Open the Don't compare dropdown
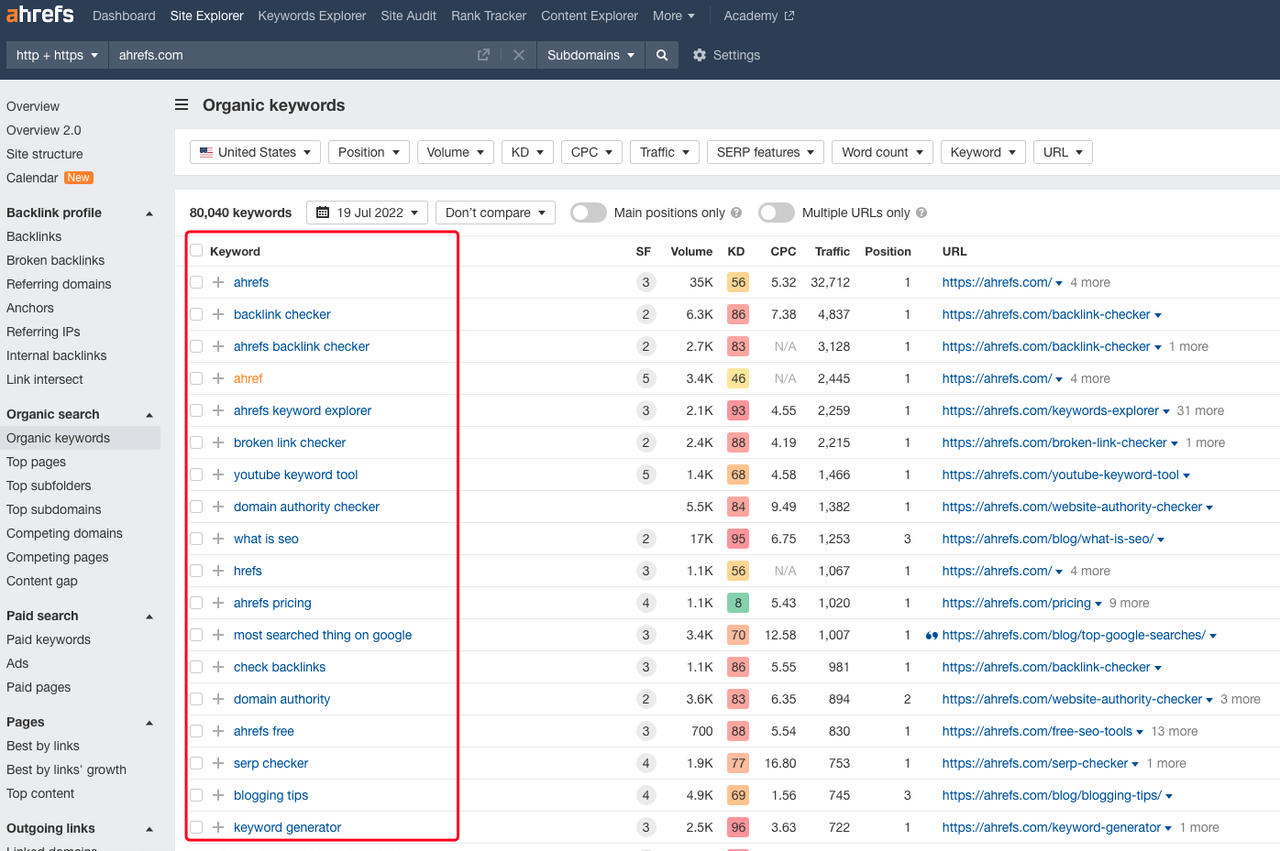 [x=495, y=212]
